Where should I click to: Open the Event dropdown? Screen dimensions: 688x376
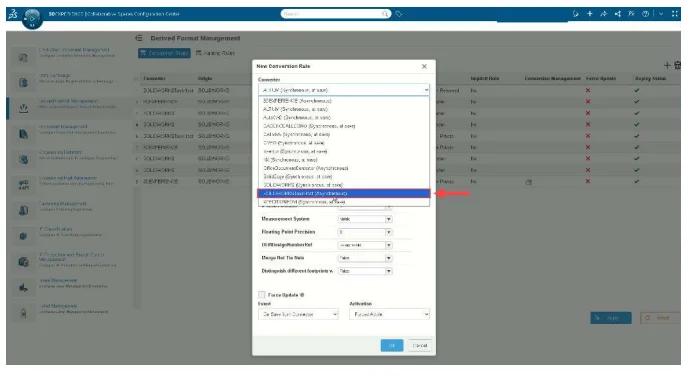pos(298,314)
